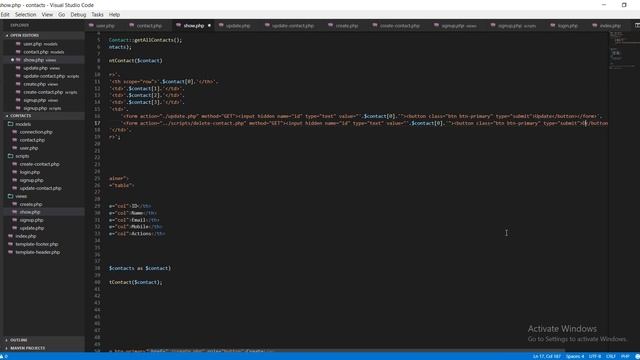Click the EXPLORER panel title
Screen dimensions: 640x360
pyautogui.click(x=20, y=25)
